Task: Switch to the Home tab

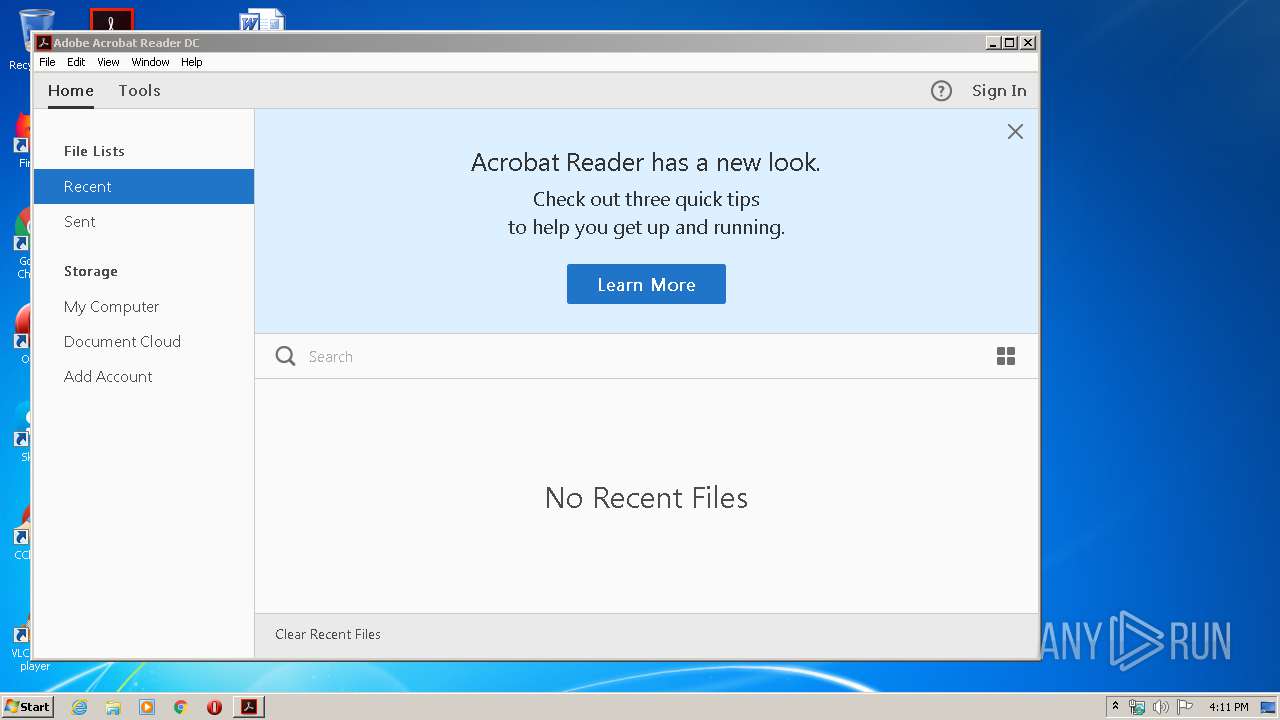Action: pos(71,90)
